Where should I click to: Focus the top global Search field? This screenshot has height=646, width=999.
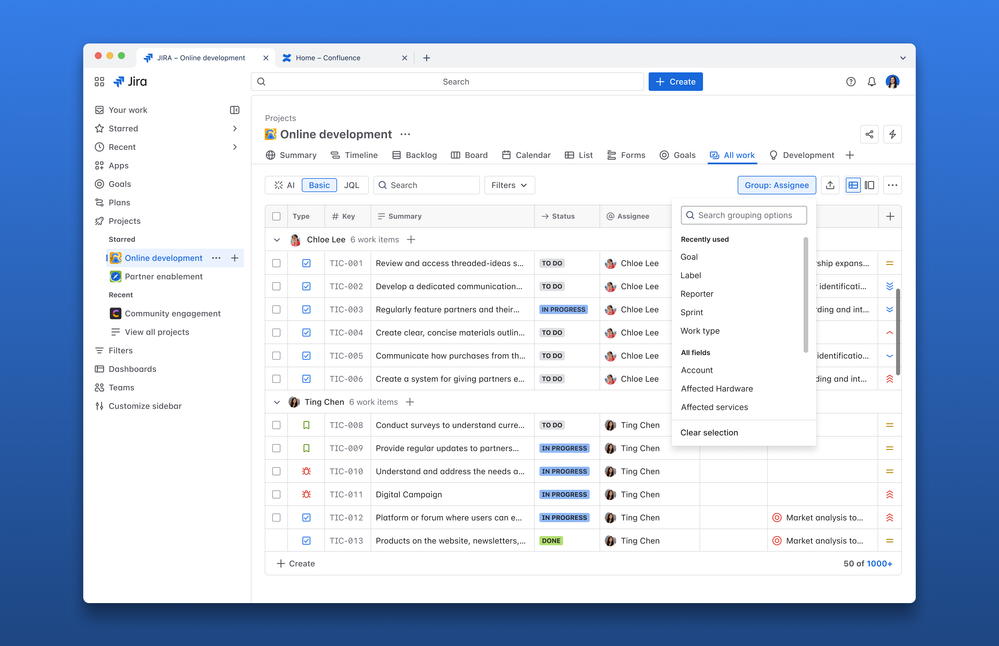tap(447, 82)
